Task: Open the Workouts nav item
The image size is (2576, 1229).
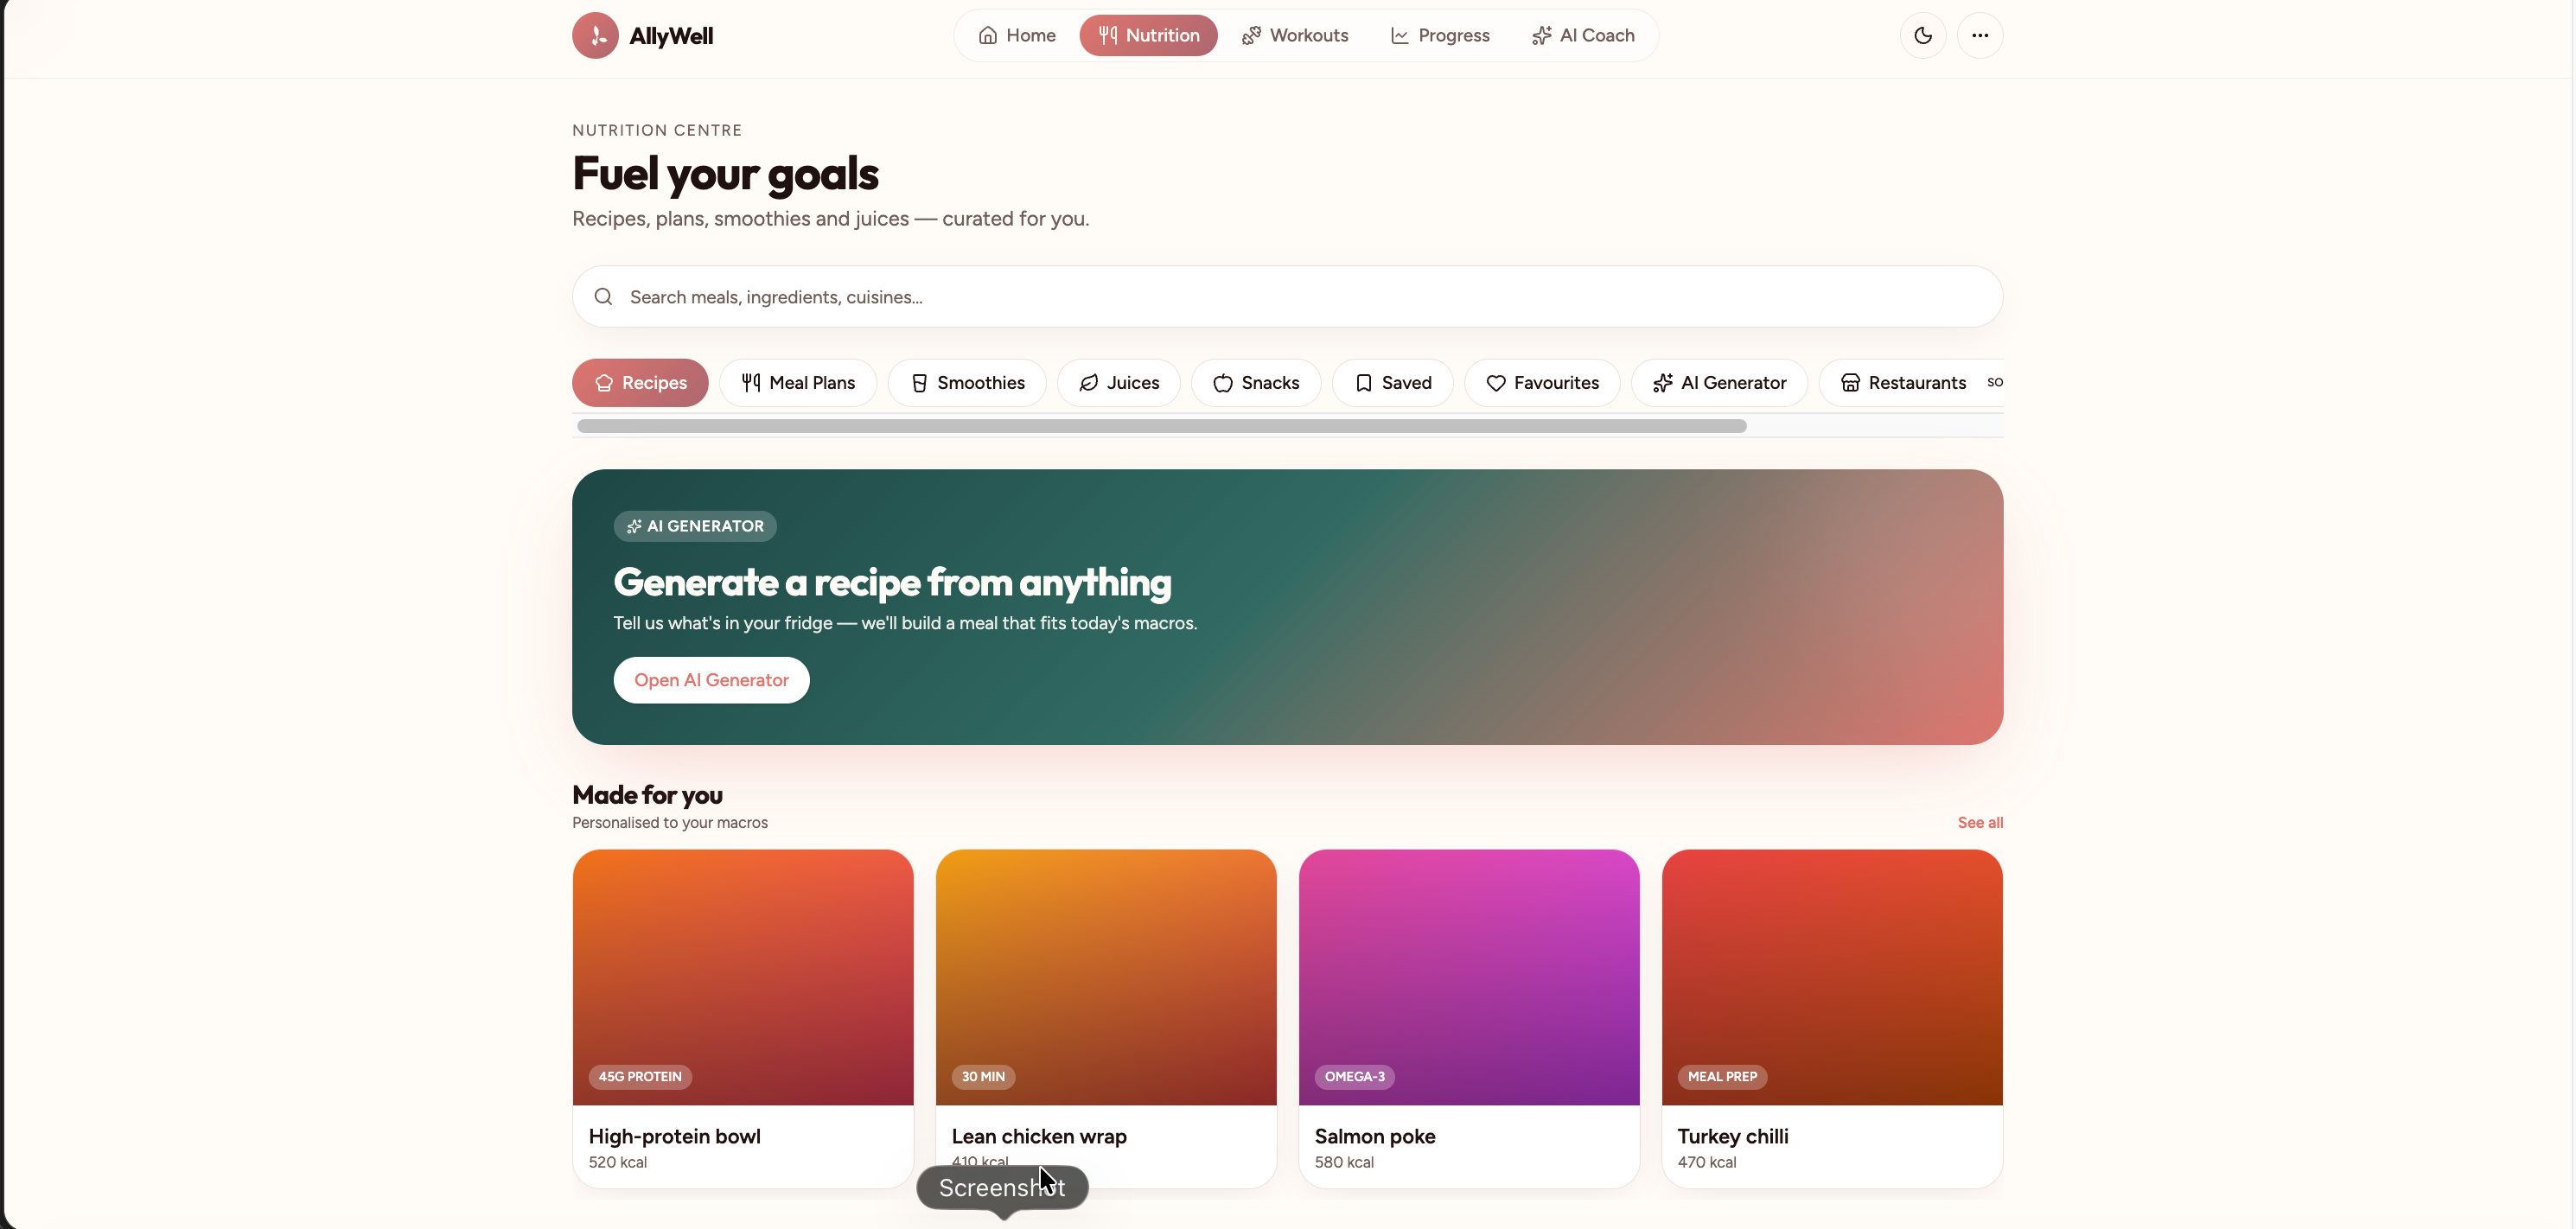Action: (1295, 35)
